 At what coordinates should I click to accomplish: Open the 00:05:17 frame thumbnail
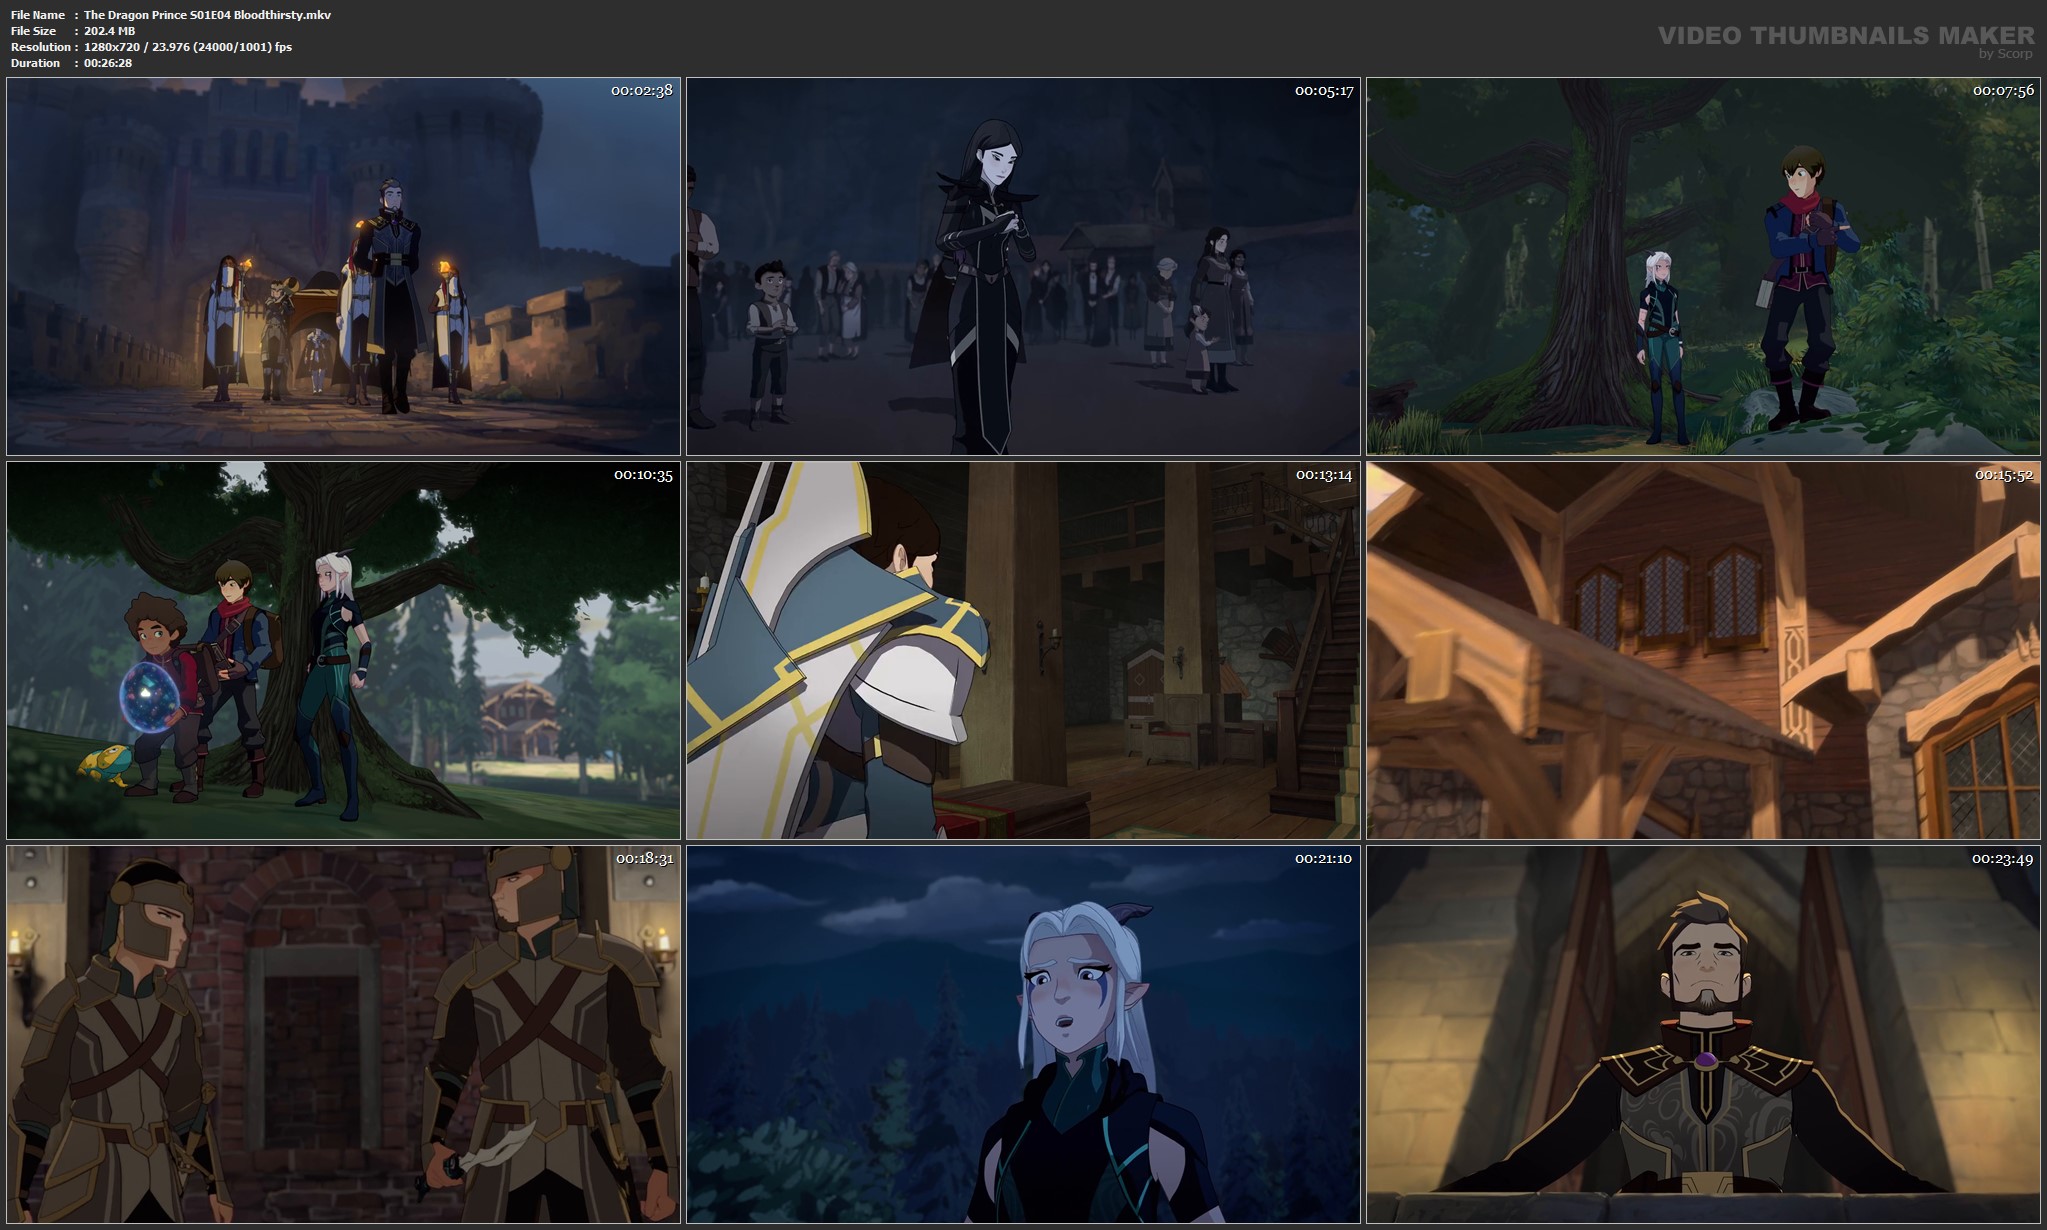[1023, 266]
